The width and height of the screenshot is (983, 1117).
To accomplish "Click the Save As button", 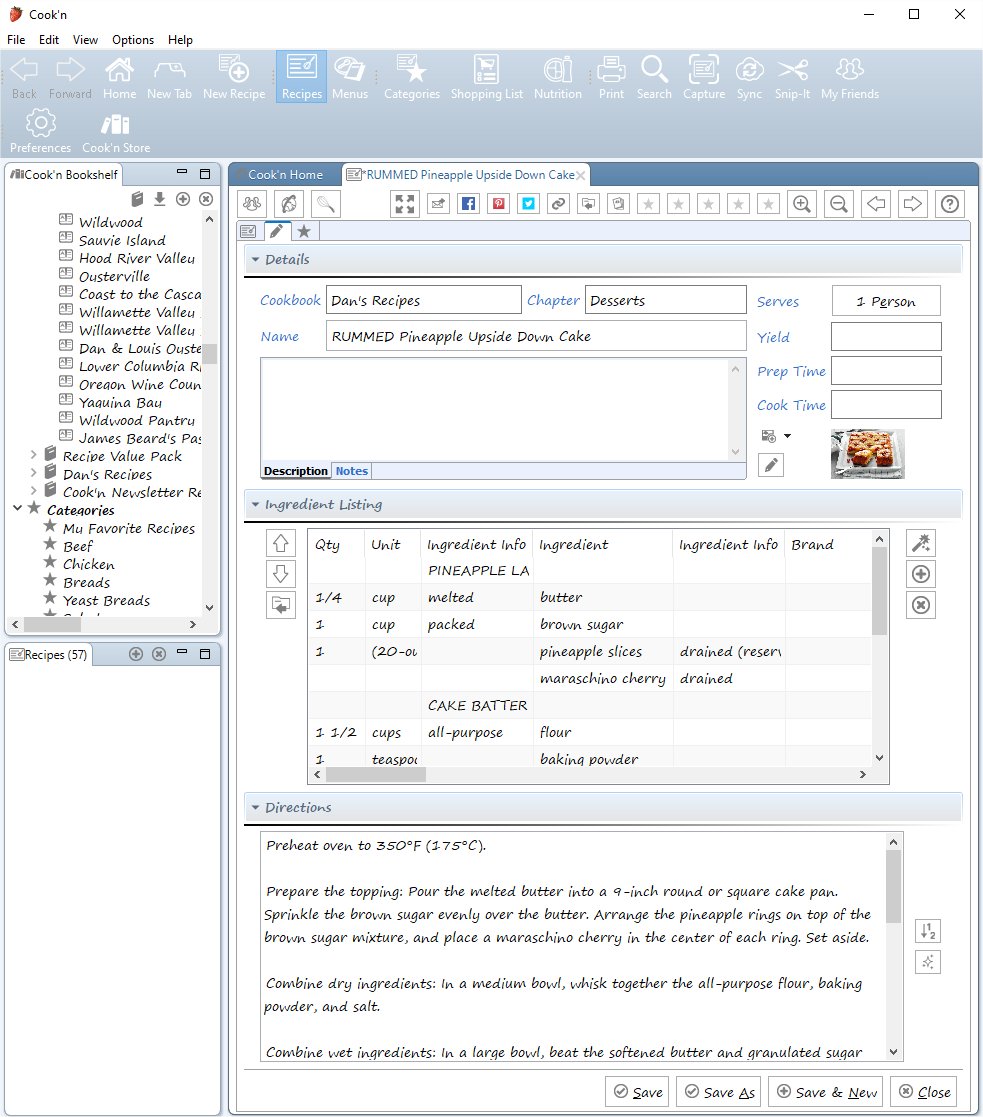I will (717, 1092).
